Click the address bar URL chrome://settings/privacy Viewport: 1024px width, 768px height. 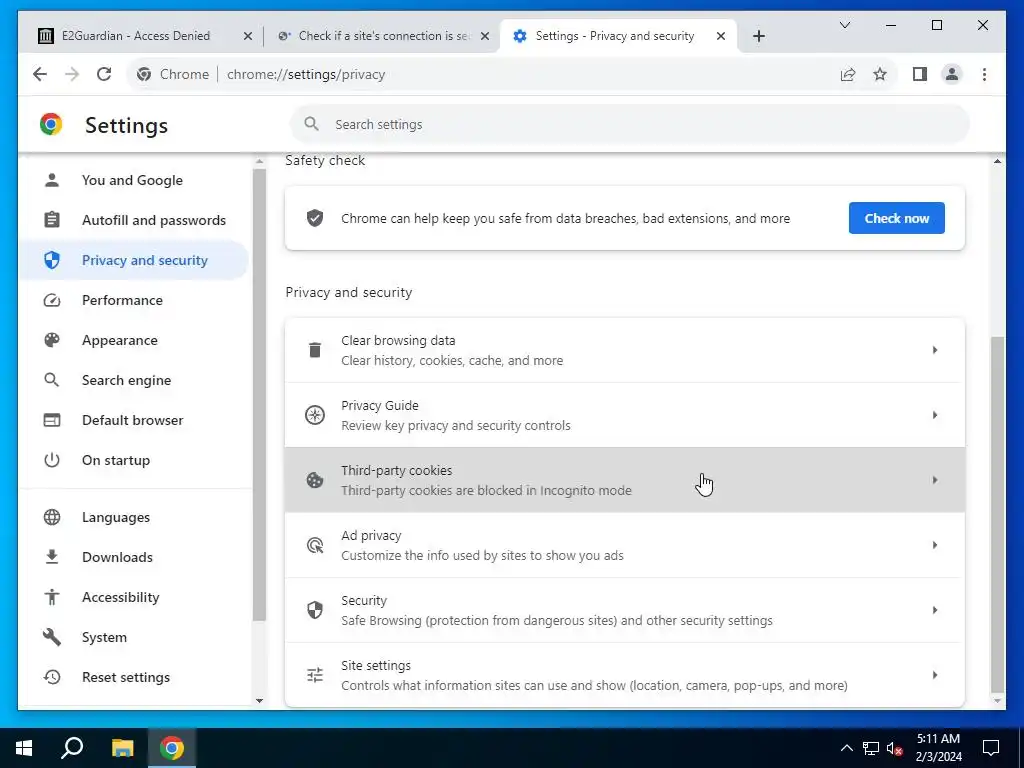(x=306, y=74)
